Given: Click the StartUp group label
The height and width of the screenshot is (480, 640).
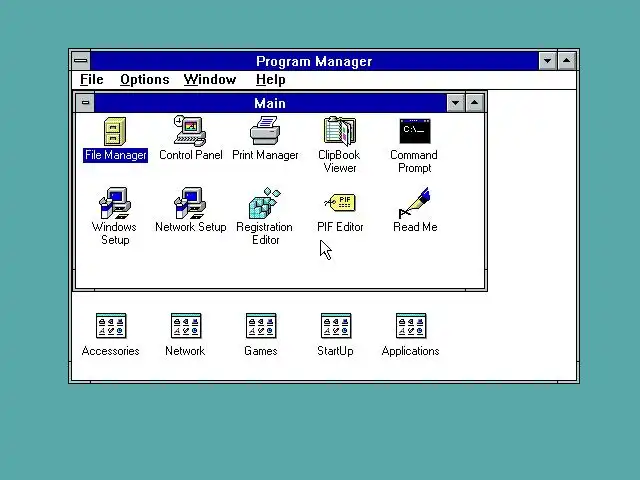Looking at the screenshot, I should click(336, 351).
